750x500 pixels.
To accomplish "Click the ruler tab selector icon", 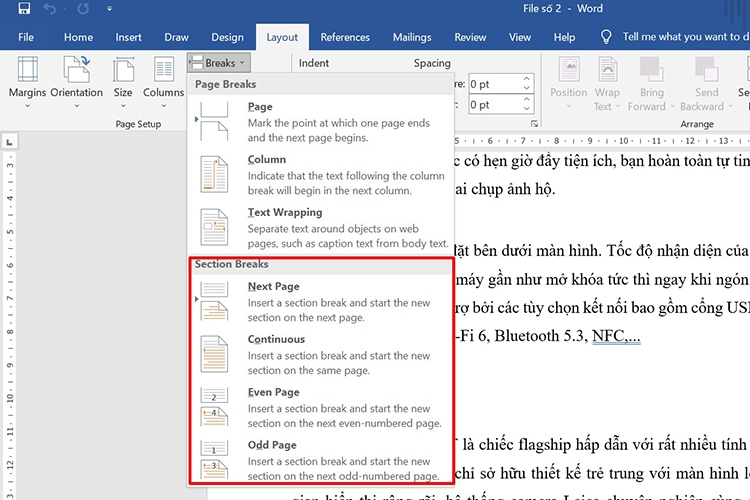I will point(10,142).
